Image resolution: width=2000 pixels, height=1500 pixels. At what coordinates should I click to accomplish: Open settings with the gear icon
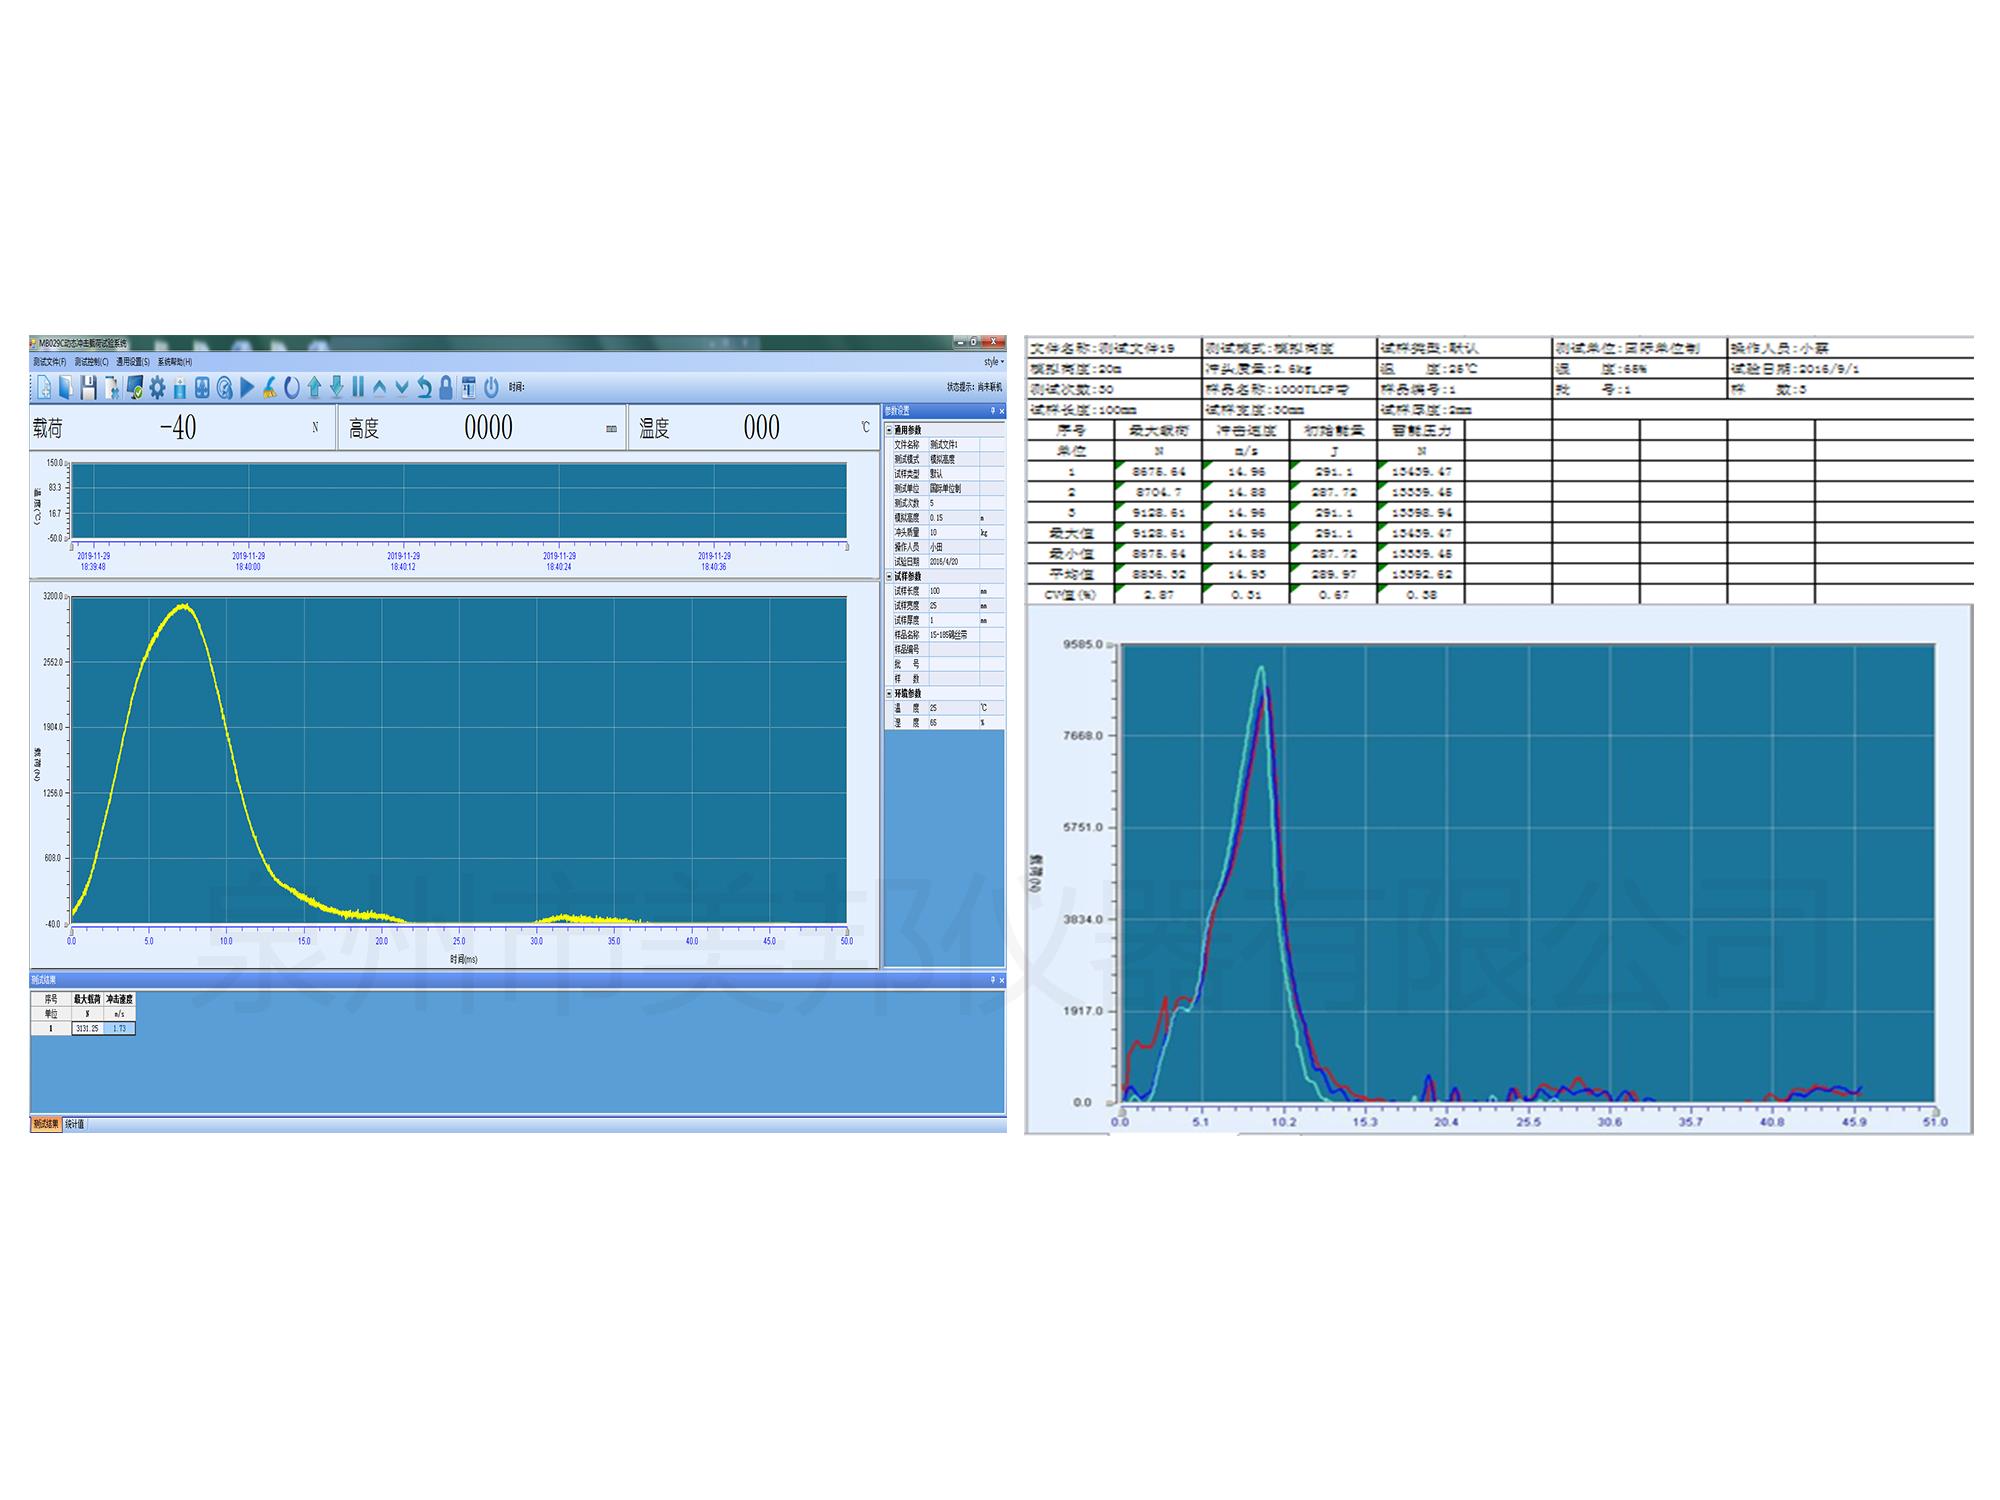point(157,387)
